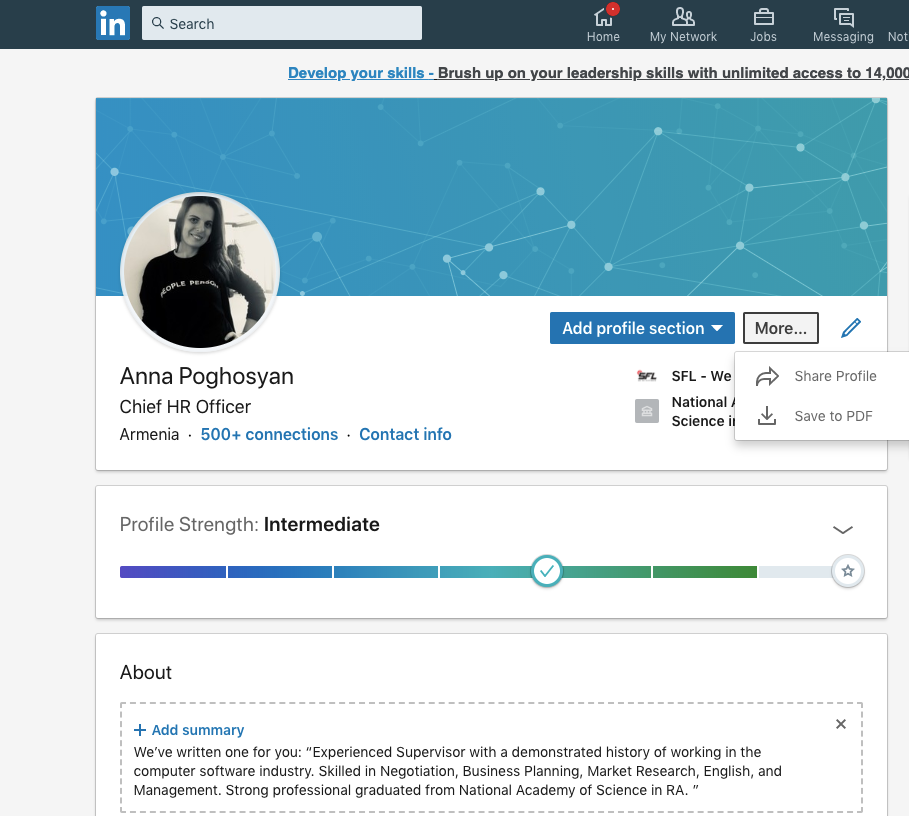Screen dimensions: 909x816
Task: Click the pencil icon to edit the profile intro
Action: click(850, 327)
